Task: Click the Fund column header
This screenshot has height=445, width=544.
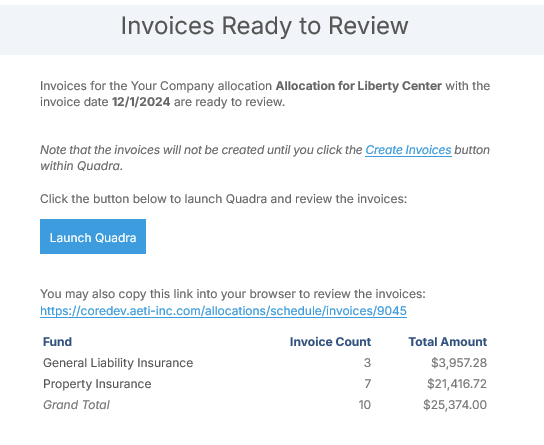Action: (58, 342)
